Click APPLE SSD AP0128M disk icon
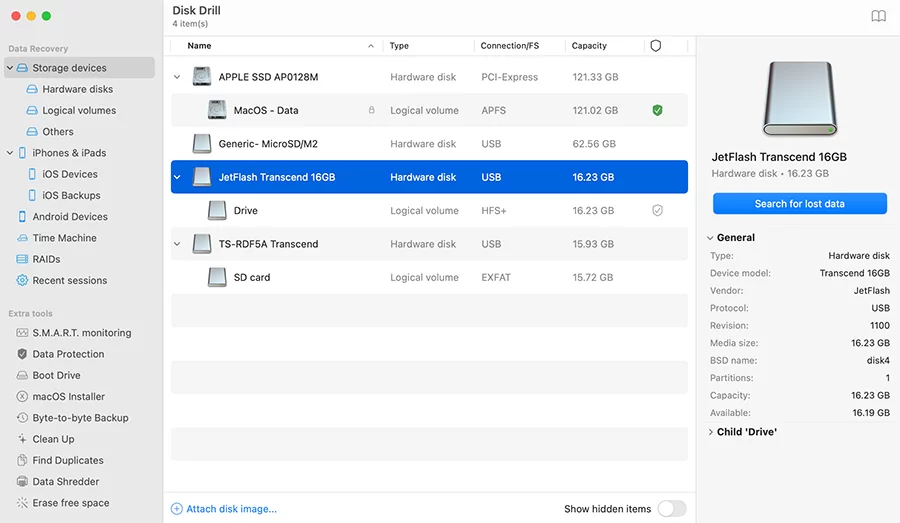Viewport: 900px width, 523px height. (201, 76)
